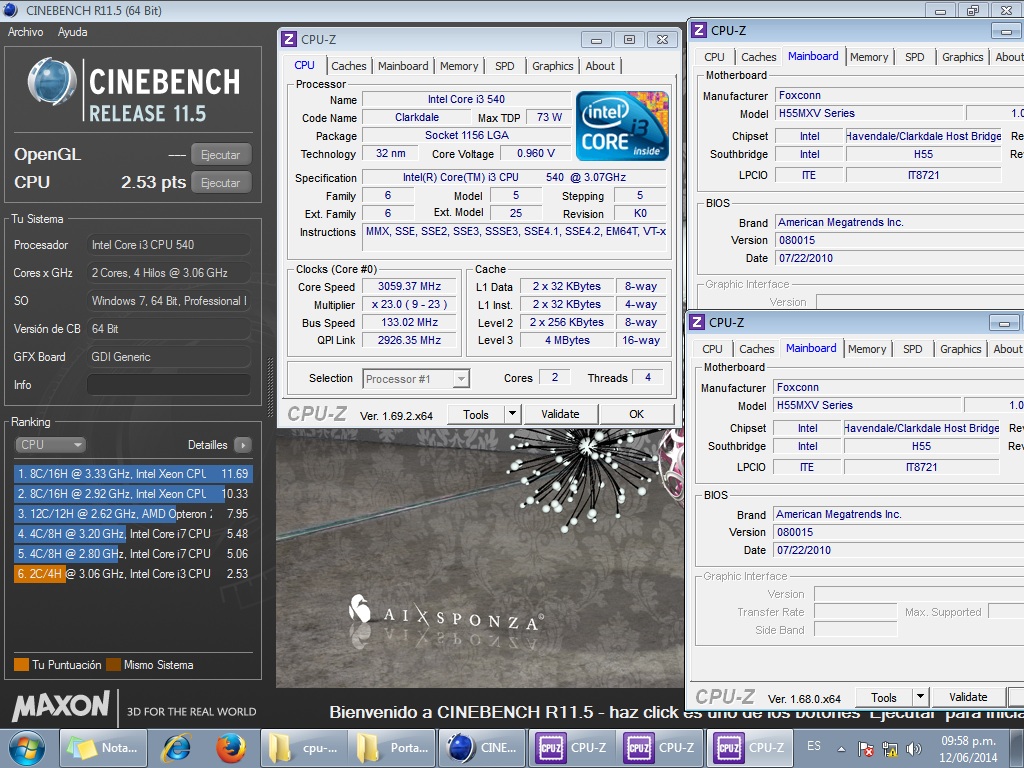Select ranking row 12C/12H AMD Opteron
This screenshot has width=1024, height=768.
tap(133, 514)
